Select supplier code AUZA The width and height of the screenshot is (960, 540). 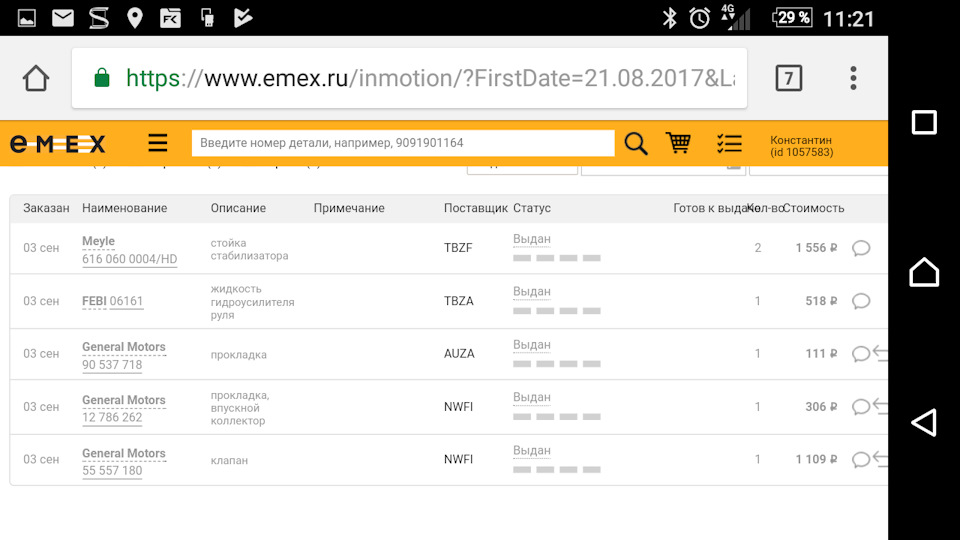459,354
